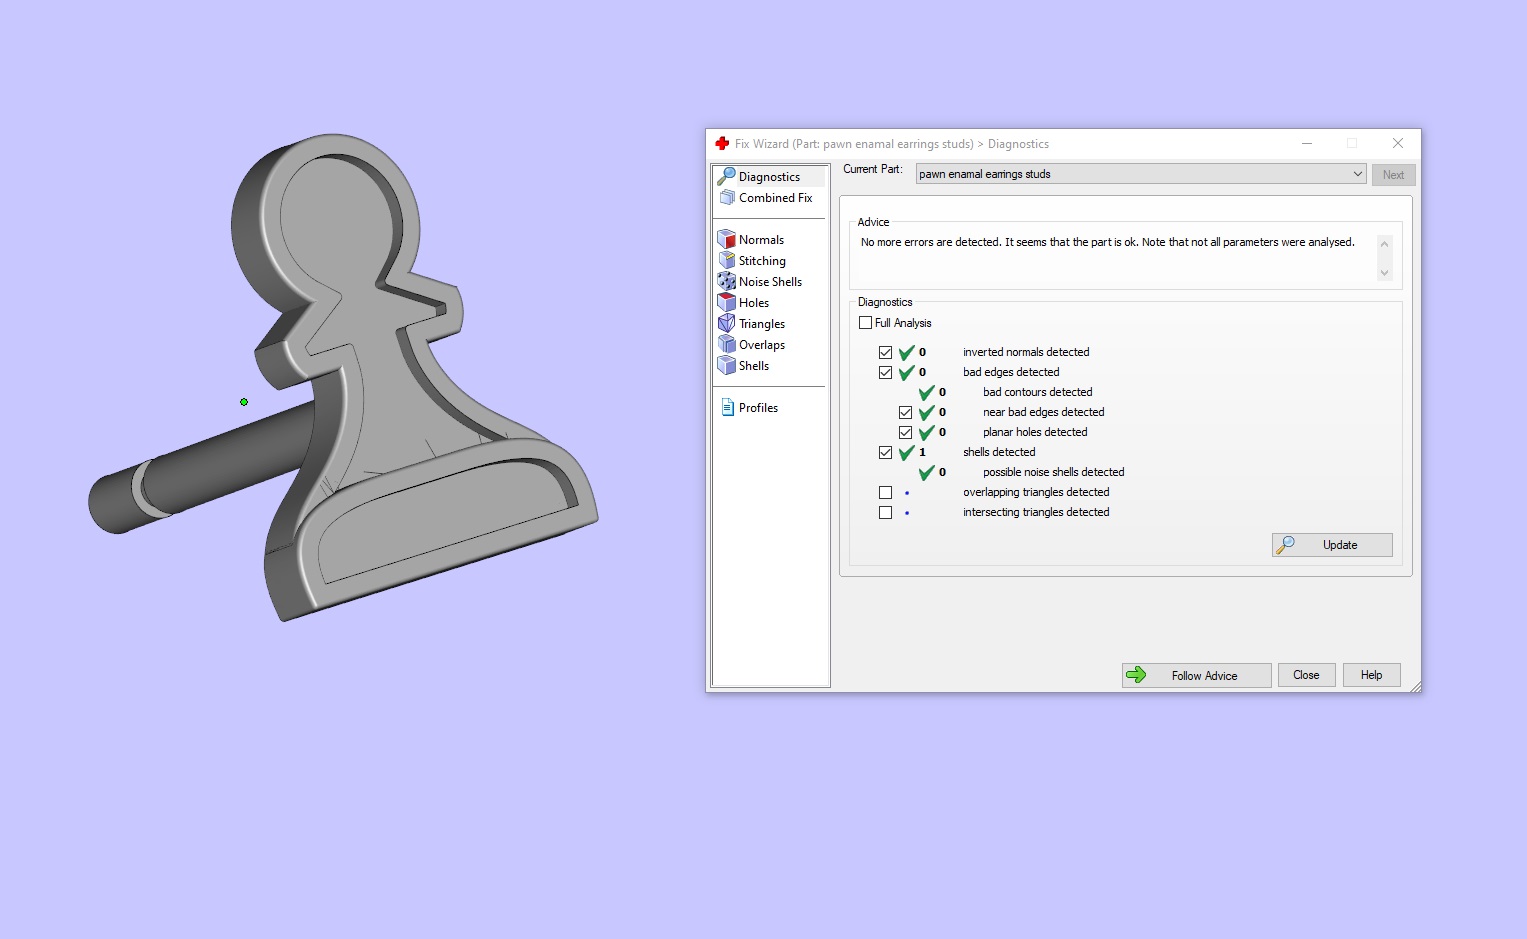
Task: Click the Update button label
Action: [x=1340, y=545]
